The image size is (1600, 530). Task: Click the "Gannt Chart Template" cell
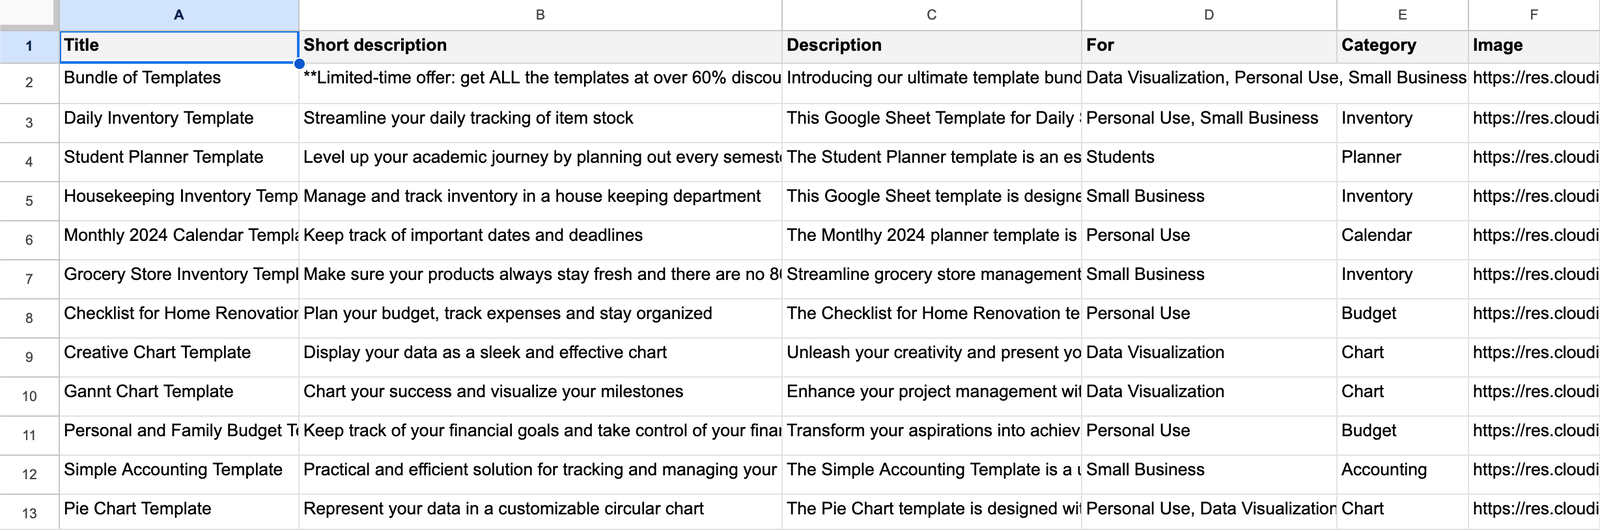tap(179, 392)
